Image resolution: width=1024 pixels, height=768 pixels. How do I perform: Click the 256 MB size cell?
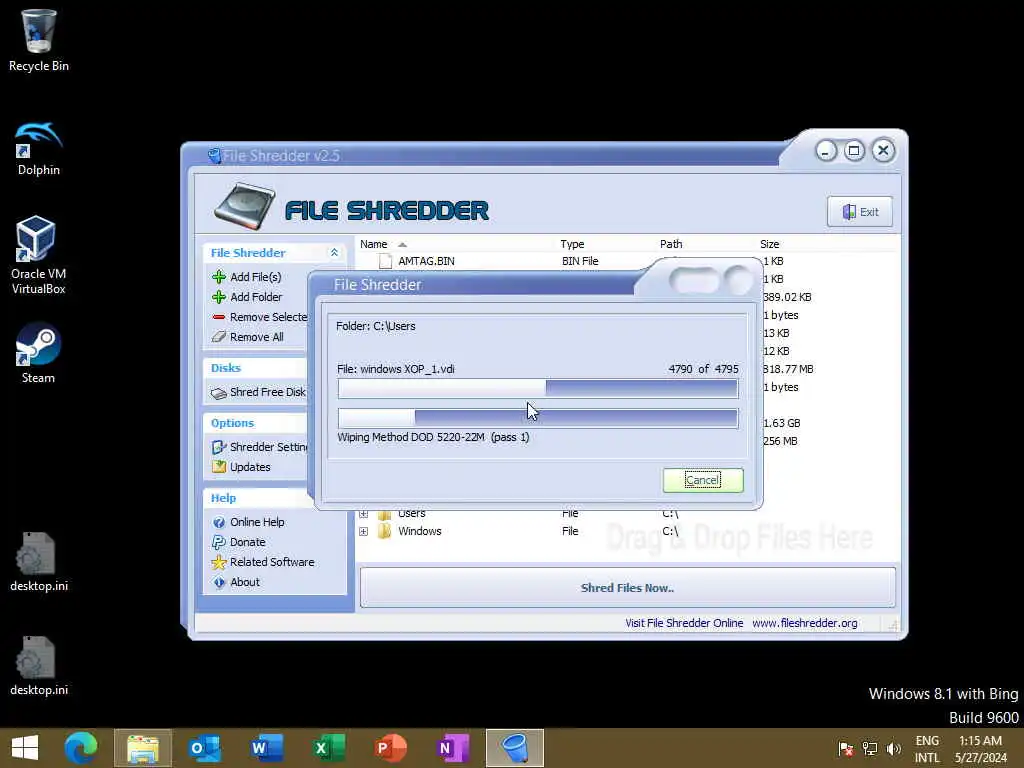[x=780, y=441]
